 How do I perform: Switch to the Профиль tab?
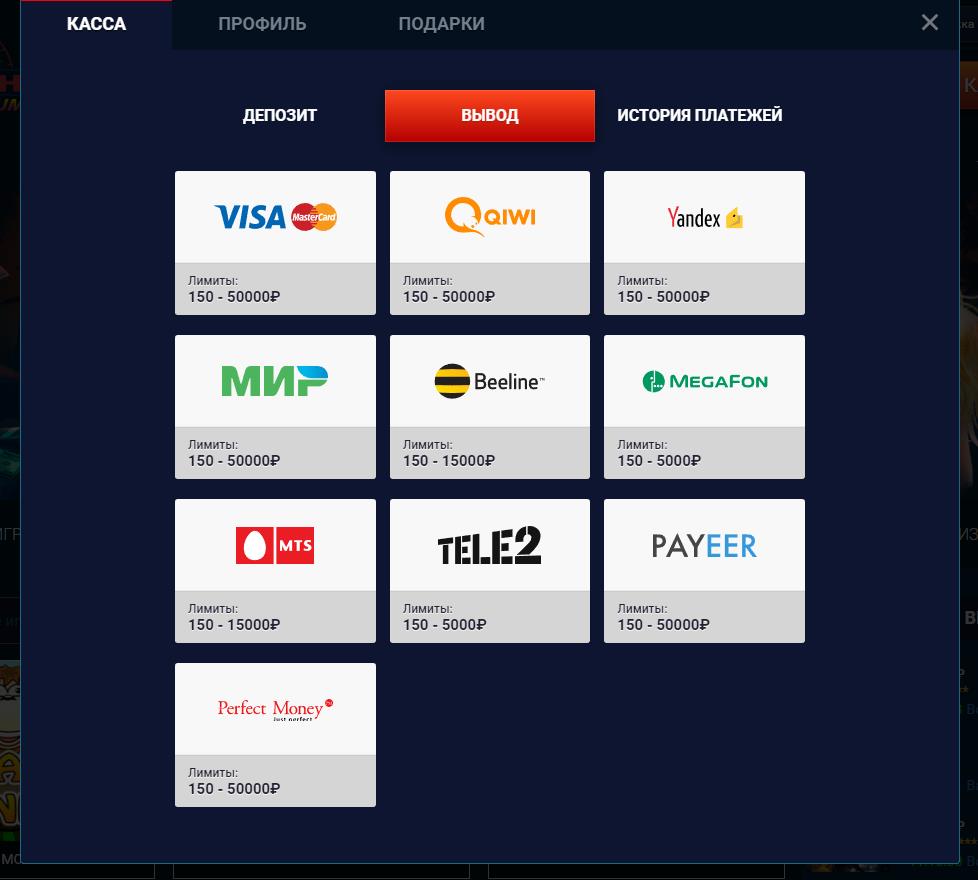pyautogui.click(x=262, y=24)
